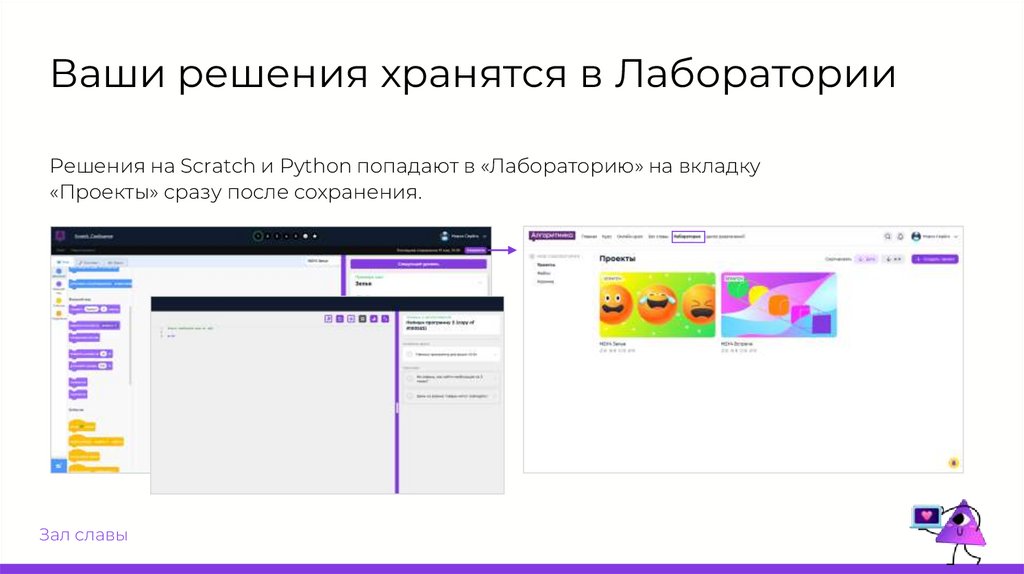This screenshot has height=574, width=1024.
Task: Click the purple logo in Scratch editor header
Action: pyautogui.click(x=62, y=236)
